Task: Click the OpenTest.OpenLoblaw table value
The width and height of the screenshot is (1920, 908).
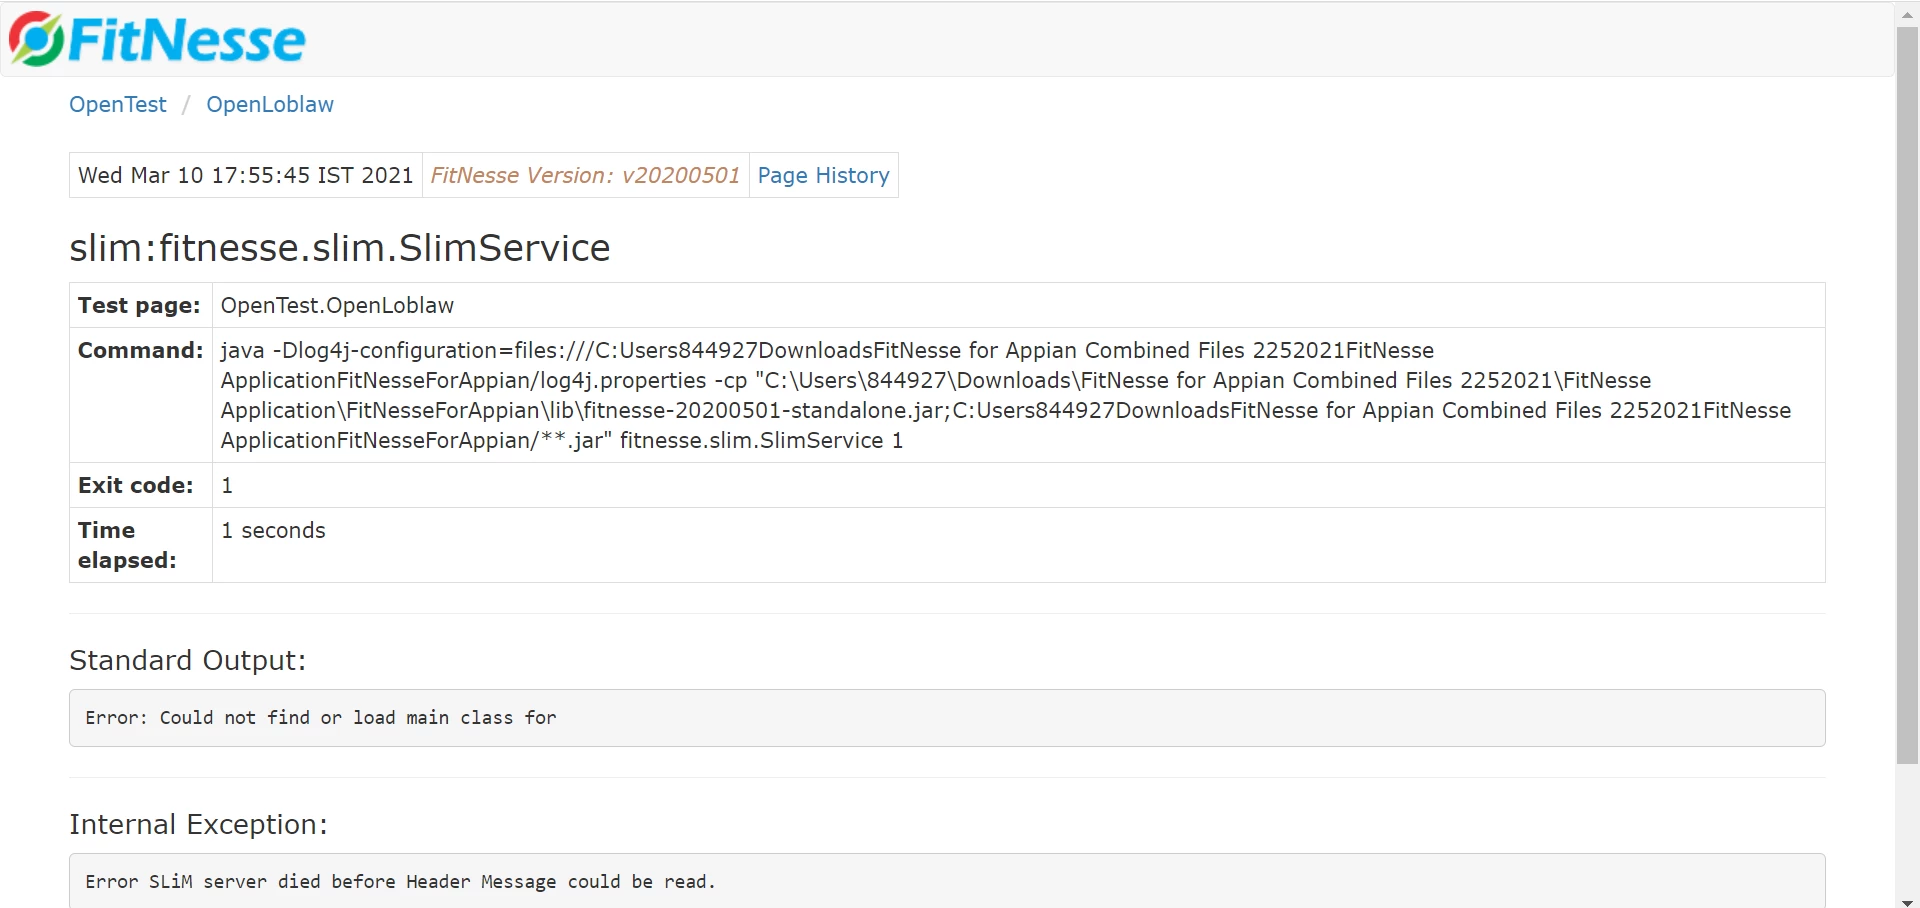Action: [337, 306]
